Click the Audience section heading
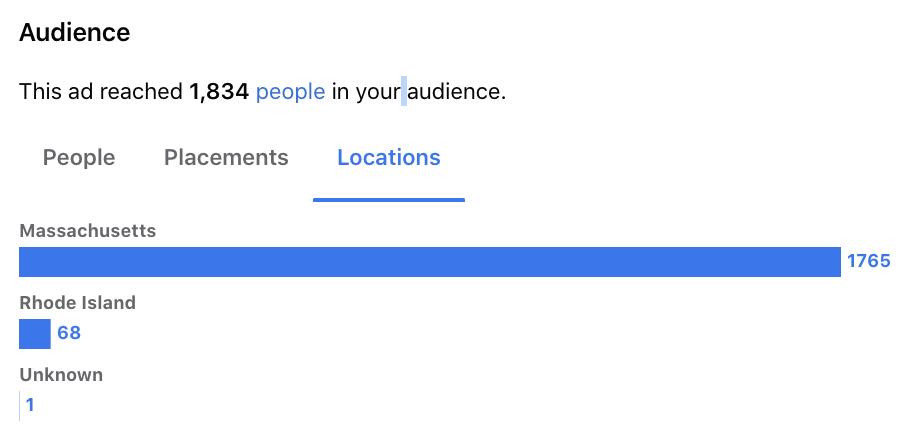924x428 pixels. tap(74, 32)
